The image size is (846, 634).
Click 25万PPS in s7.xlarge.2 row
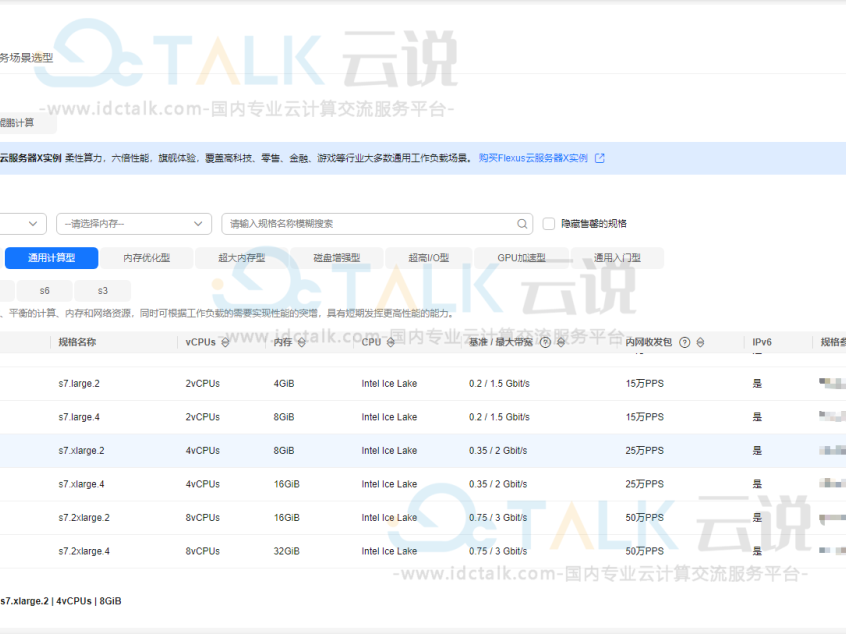pyautogui.click(x=645, y=451)
